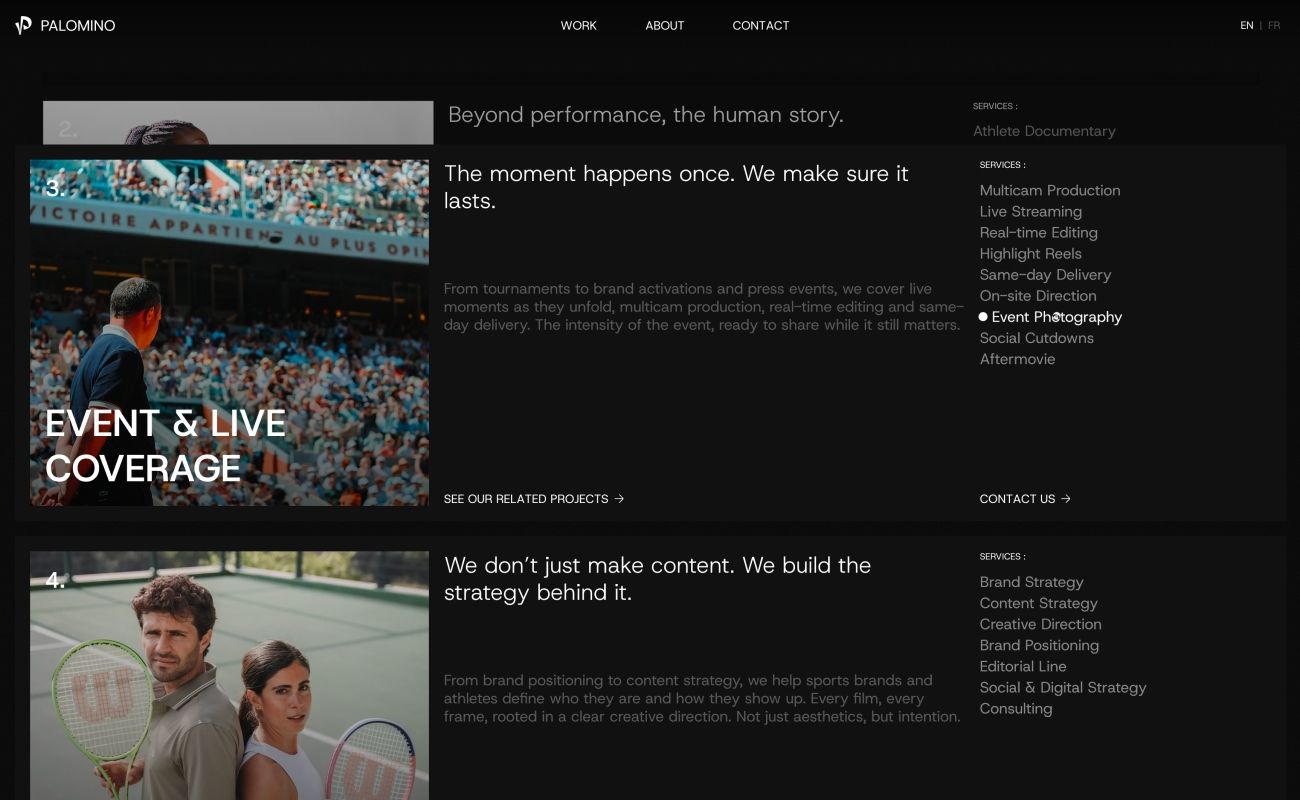Open the partially visible card 2 image
Screen dimensions: 1300x800
(238, 122)
